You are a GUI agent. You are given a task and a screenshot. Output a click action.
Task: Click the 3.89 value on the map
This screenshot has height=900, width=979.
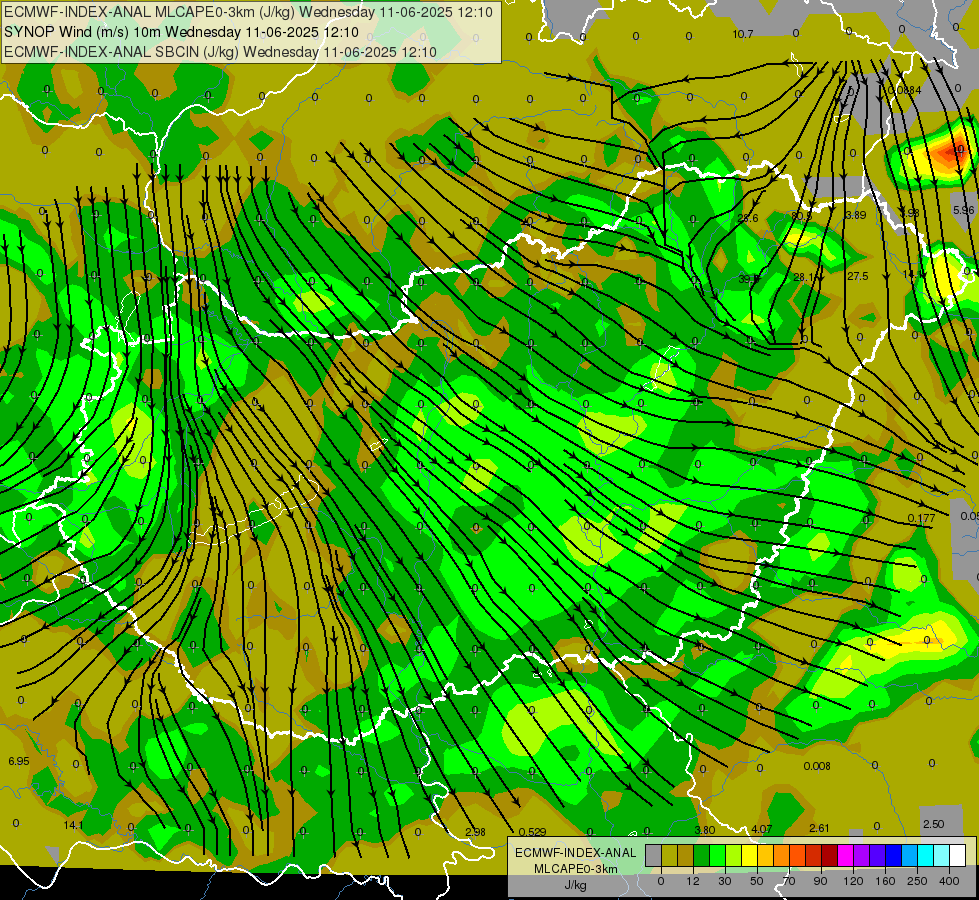click(855, 215)
